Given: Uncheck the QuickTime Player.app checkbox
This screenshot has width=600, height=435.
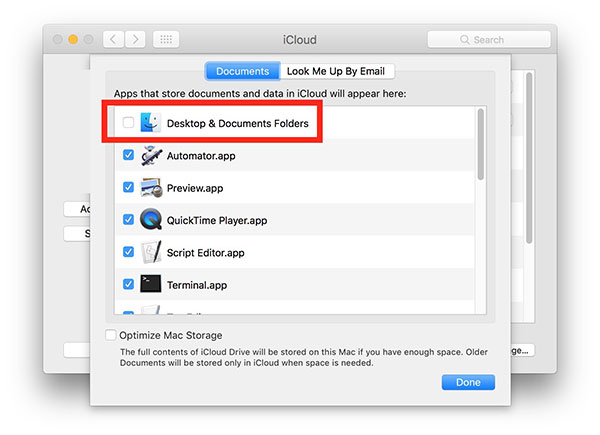Looking at the screenshot, I should [x=128, y=220].
